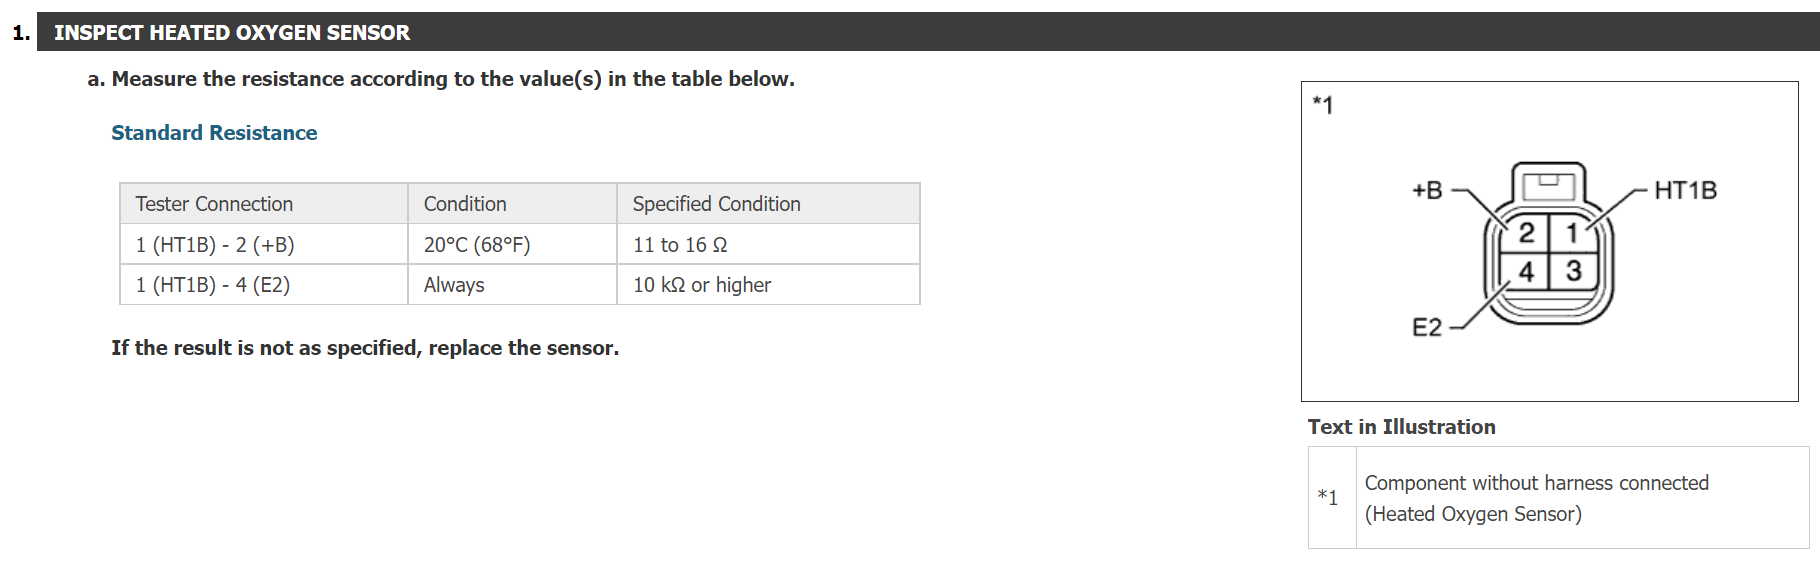Viewport: 1820px width, 581px height.
Task: Click the connector latch tab in the diagram
Action: click(1548, 183)
